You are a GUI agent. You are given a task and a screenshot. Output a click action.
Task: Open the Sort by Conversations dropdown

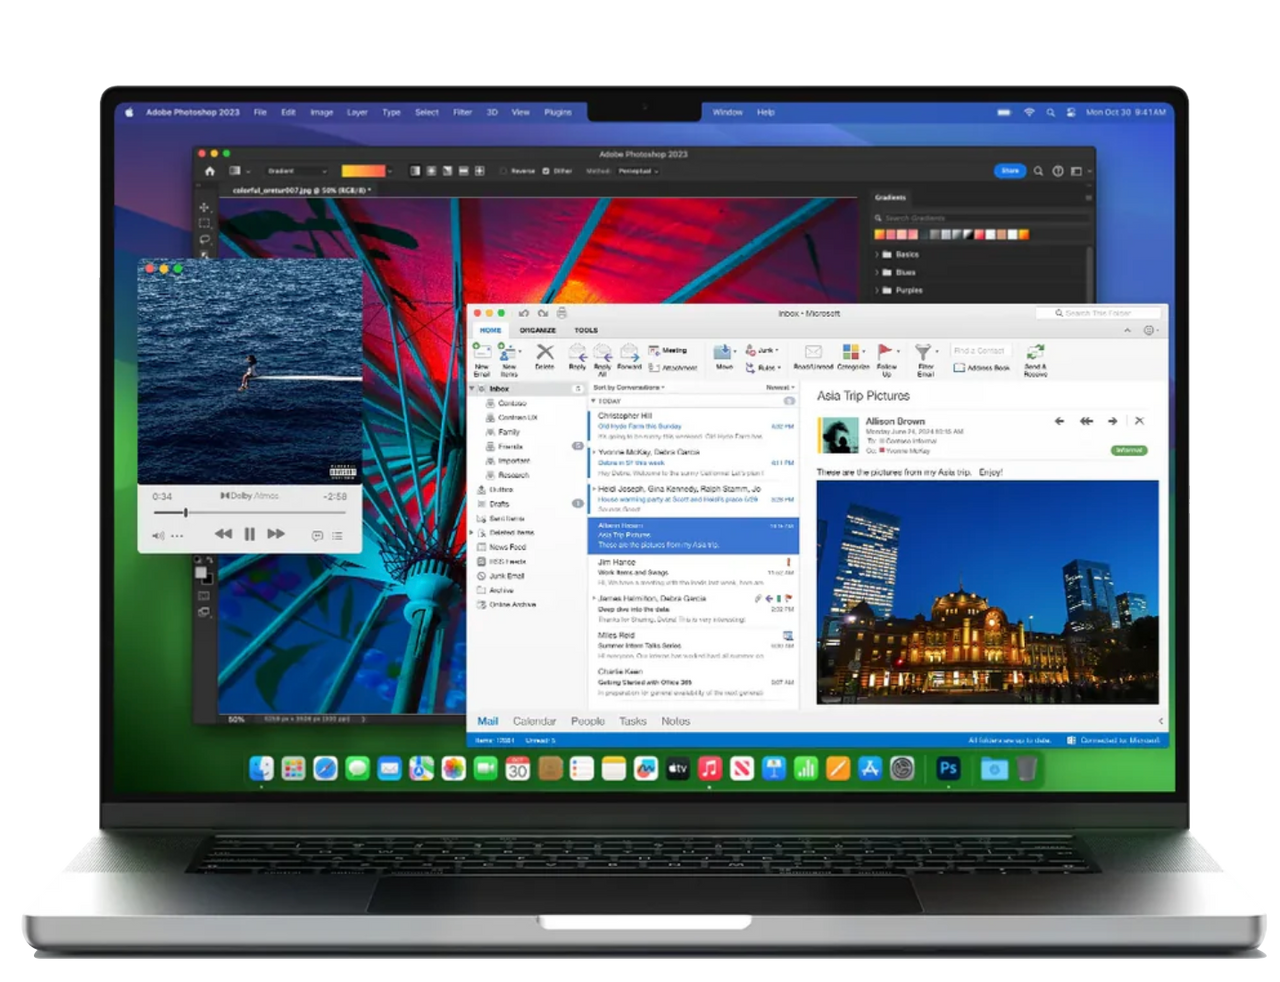[629, 387]
